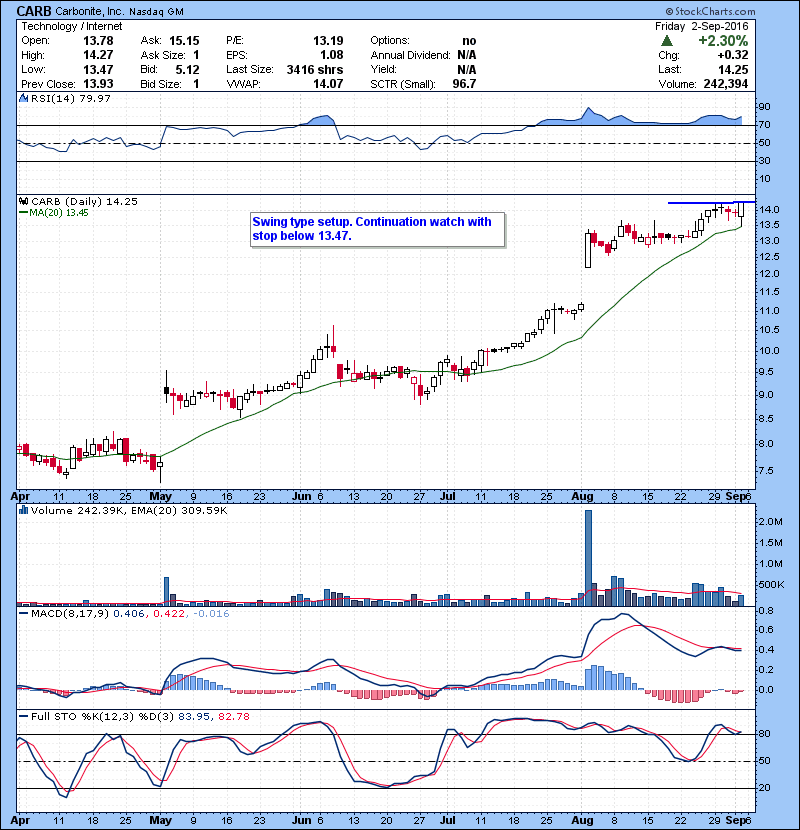The width and height of the screenshot is (800, 830).
Task: Click the candlestick icon beside CARB (Daily)
Action: click(x=23, y=202)
